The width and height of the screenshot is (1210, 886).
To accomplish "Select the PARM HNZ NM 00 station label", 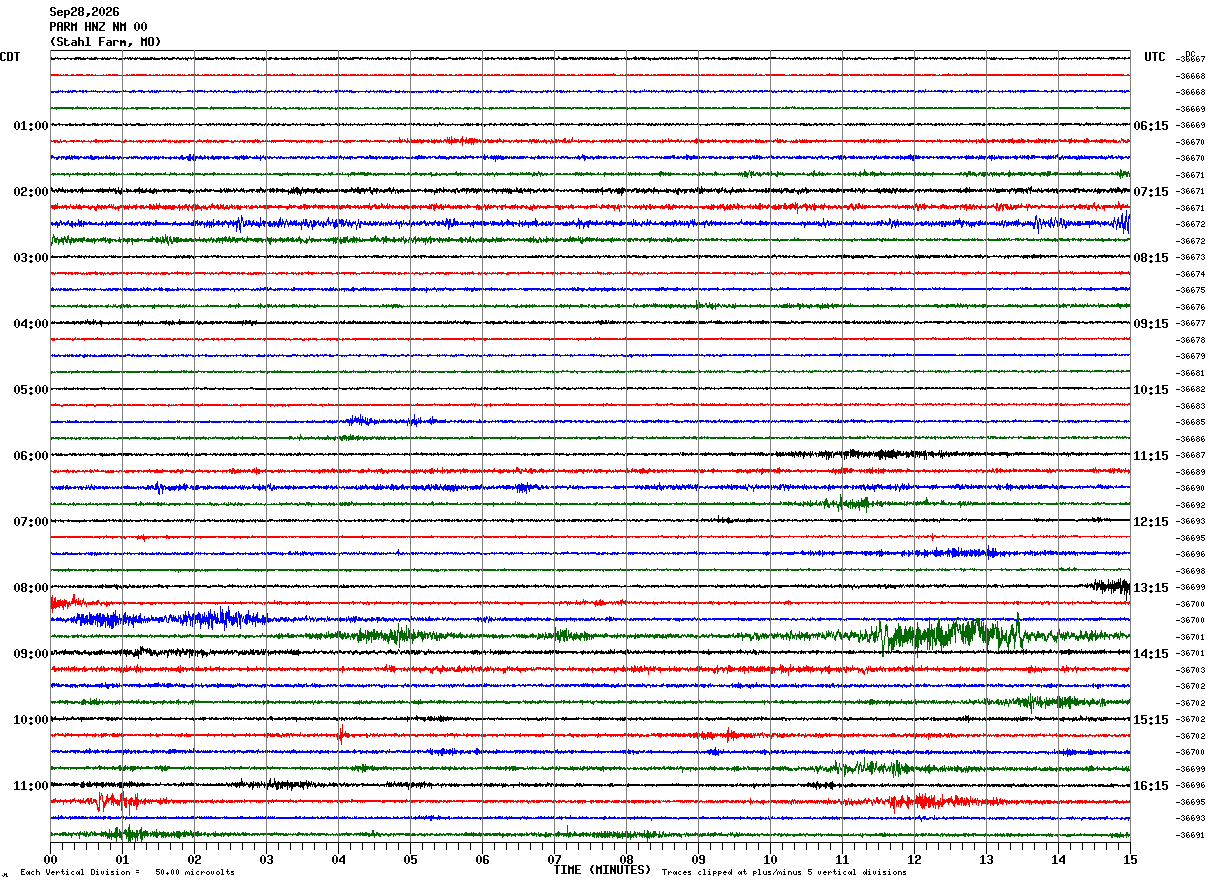I will pos(98,27).
